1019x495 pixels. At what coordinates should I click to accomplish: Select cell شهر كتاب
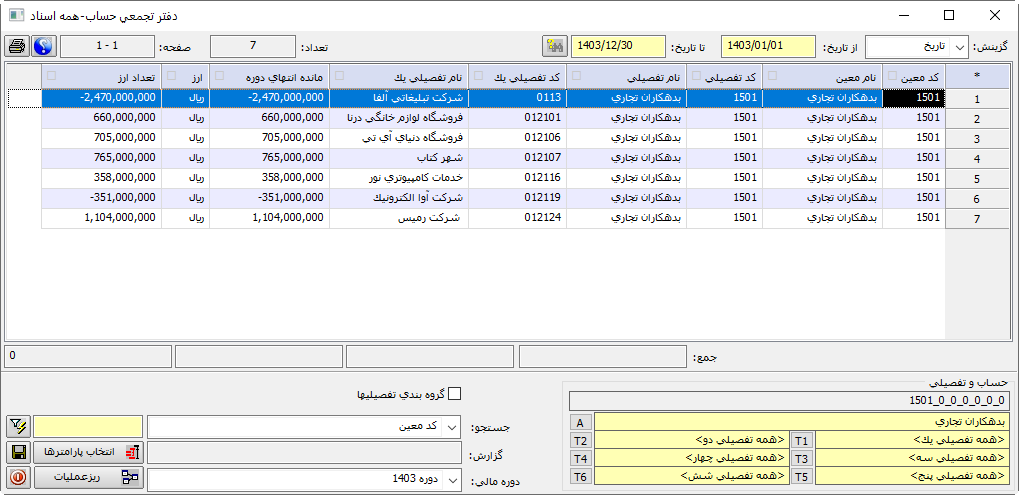pyautogui.click(x=399, y=158)
